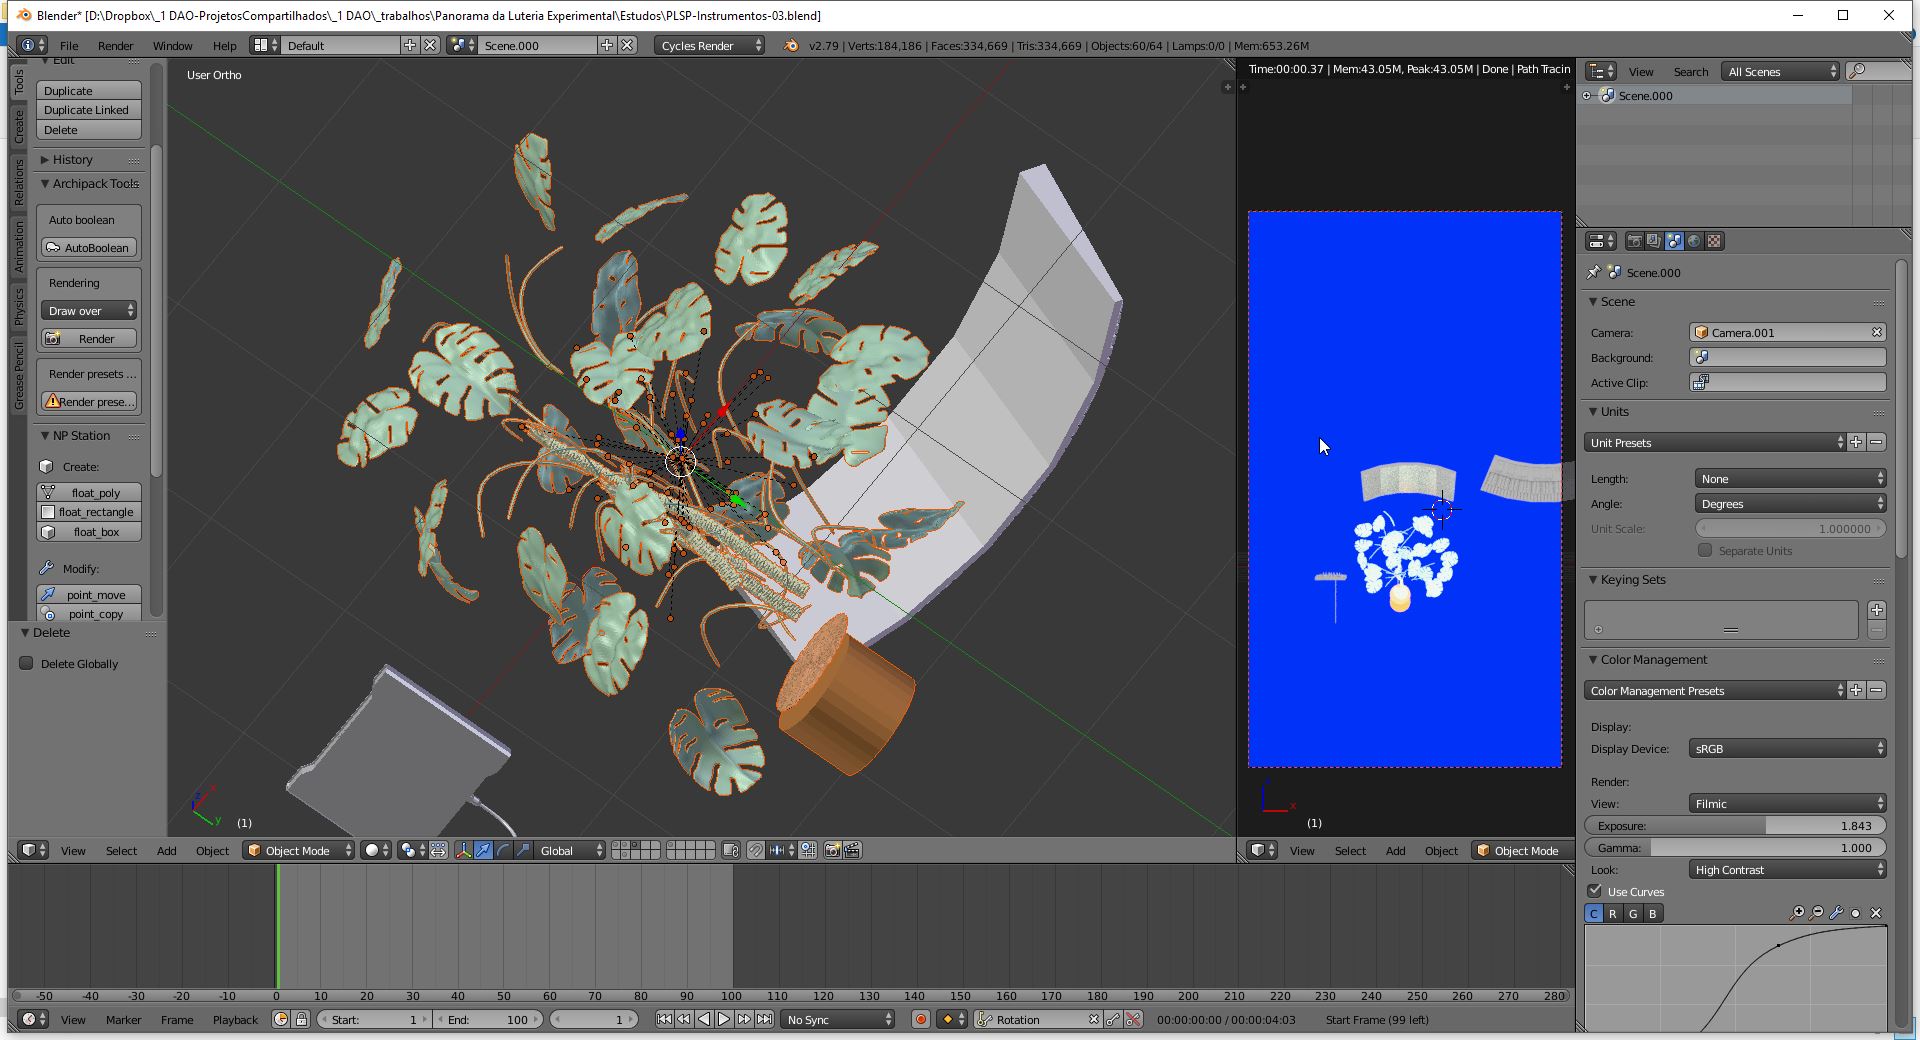Open the Render menu in top bar
The height and width of the screenshot is (1040, 1920).
click(115, 45)
